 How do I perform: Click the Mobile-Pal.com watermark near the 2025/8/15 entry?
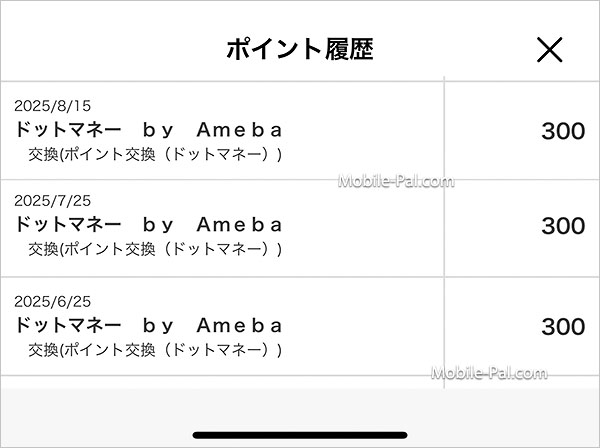(397, 182)
